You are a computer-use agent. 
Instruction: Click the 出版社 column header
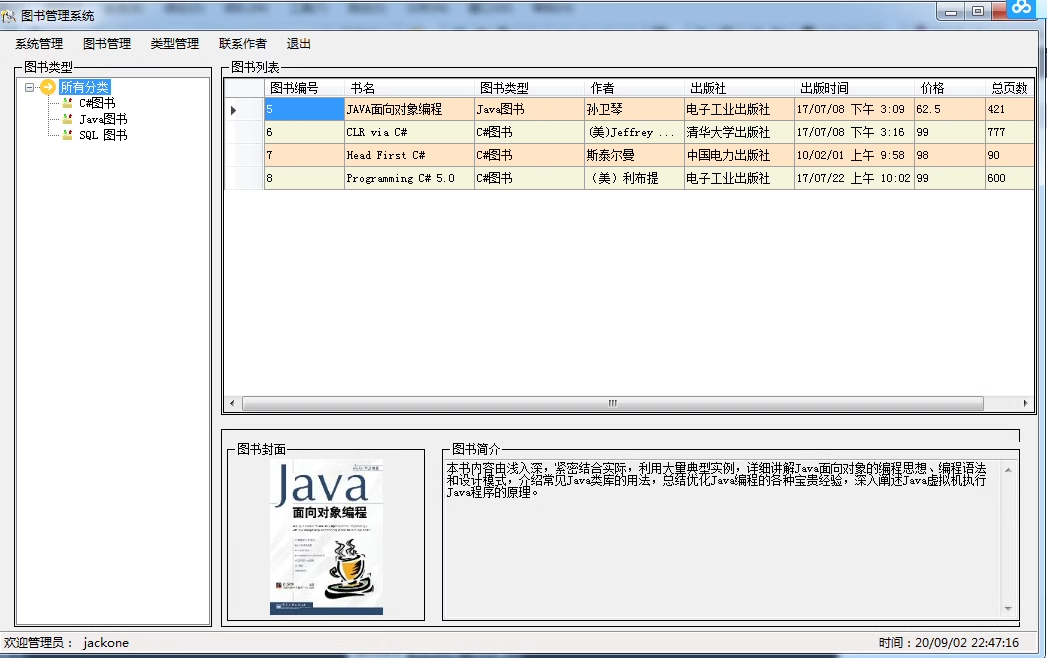[739, 88]
